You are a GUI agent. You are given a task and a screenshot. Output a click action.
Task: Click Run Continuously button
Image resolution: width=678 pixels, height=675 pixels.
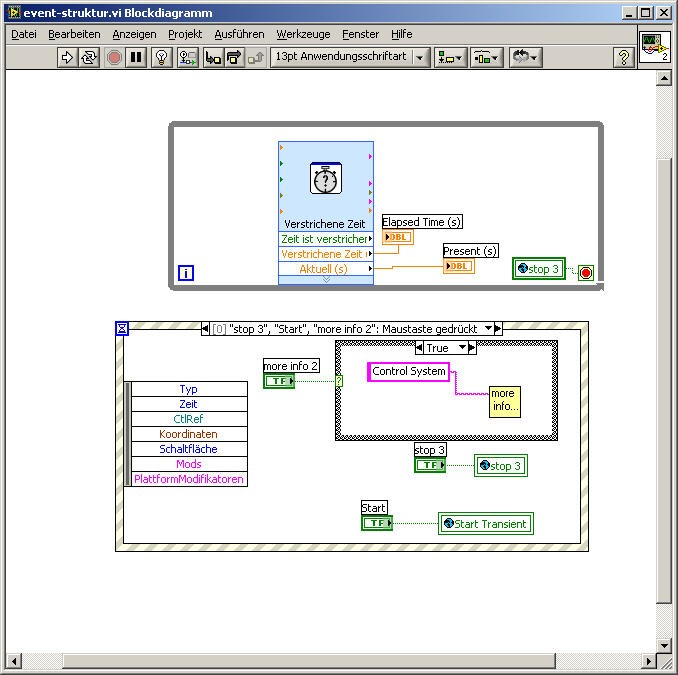pyautogui.click(x=89, y=57)
